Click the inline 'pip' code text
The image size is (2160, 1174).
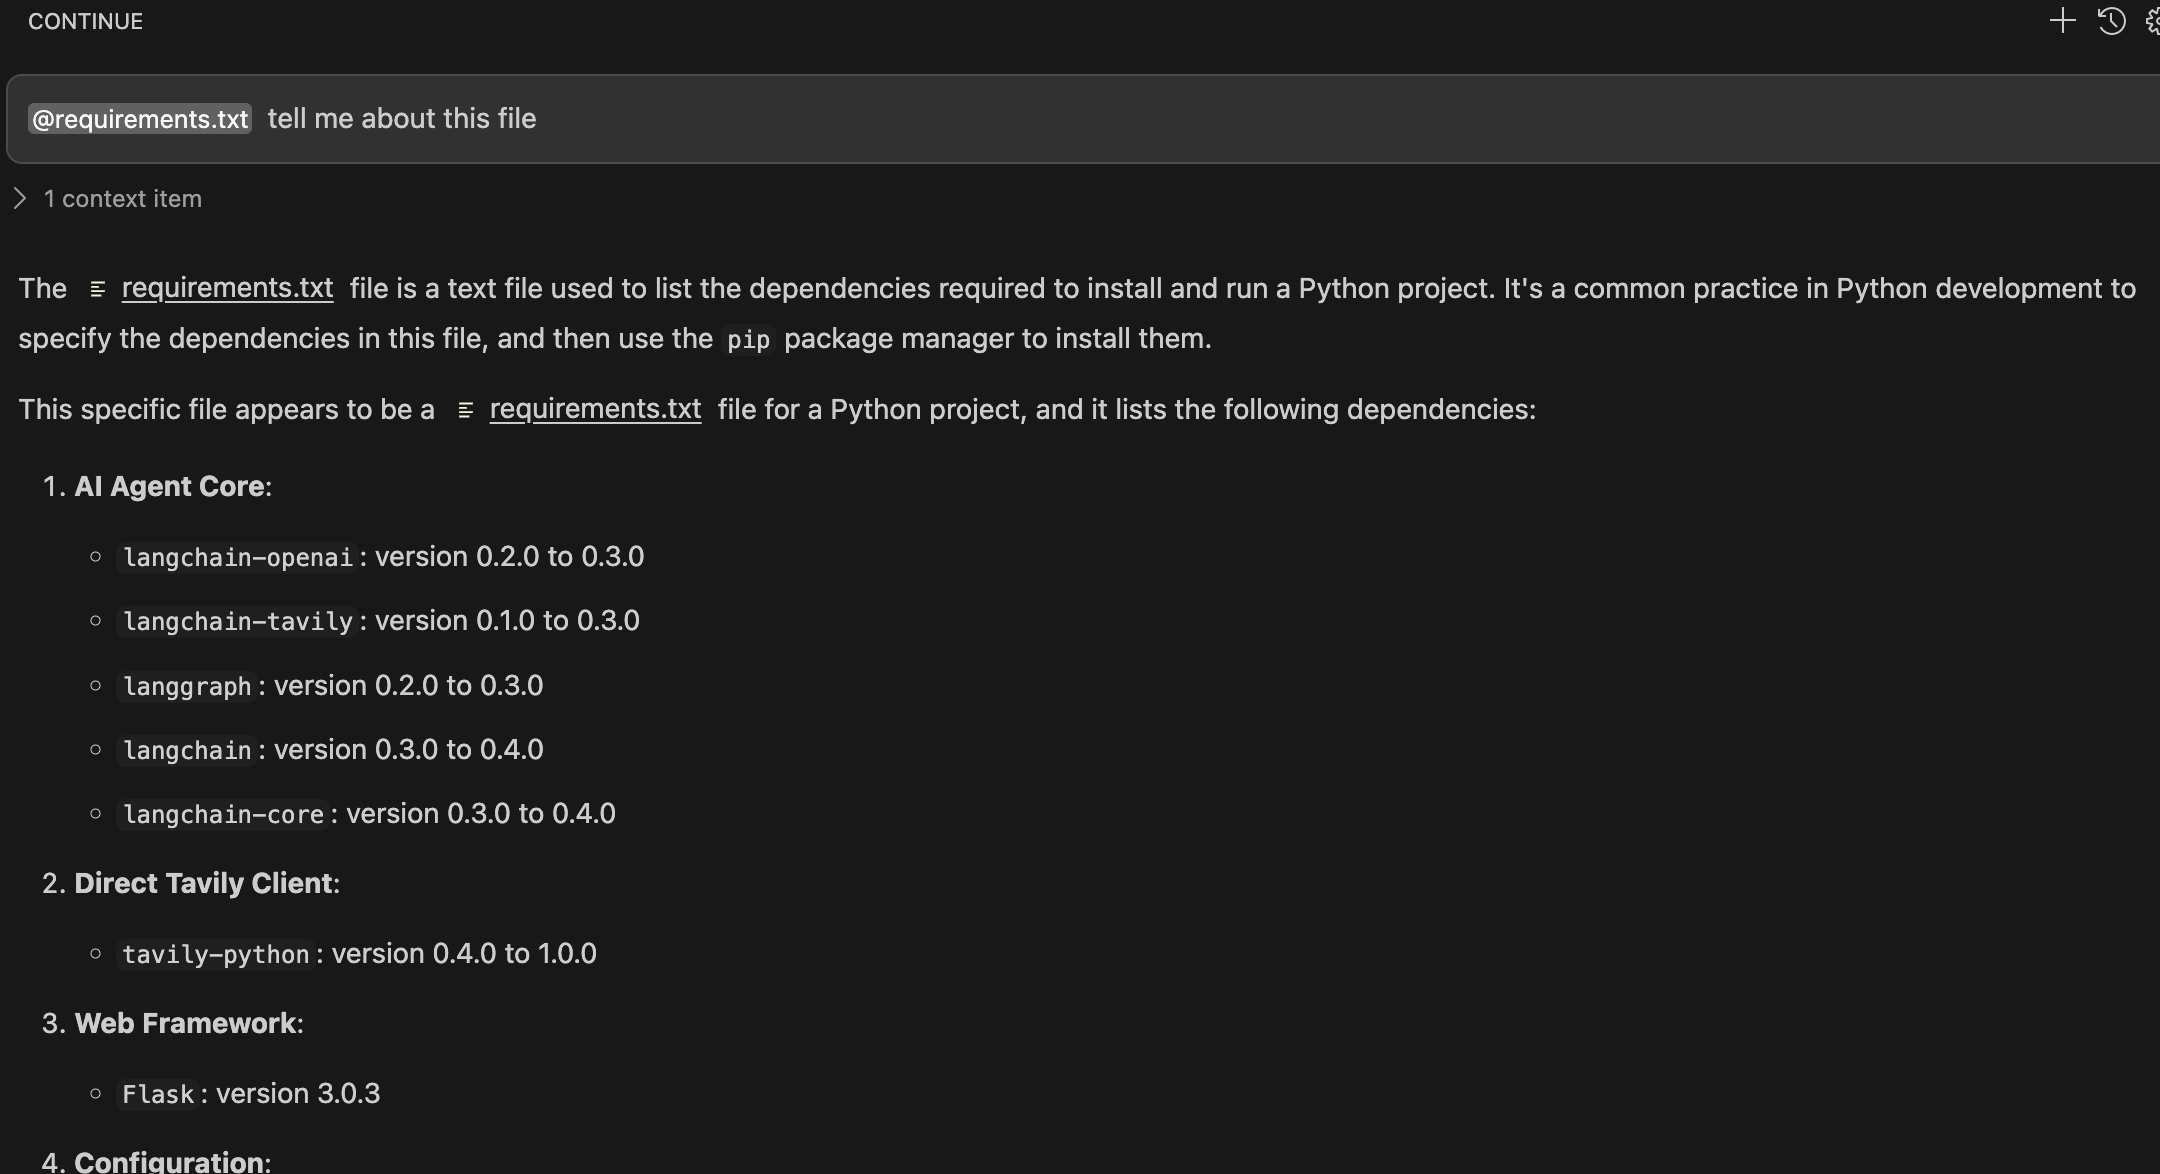[748, 340]
